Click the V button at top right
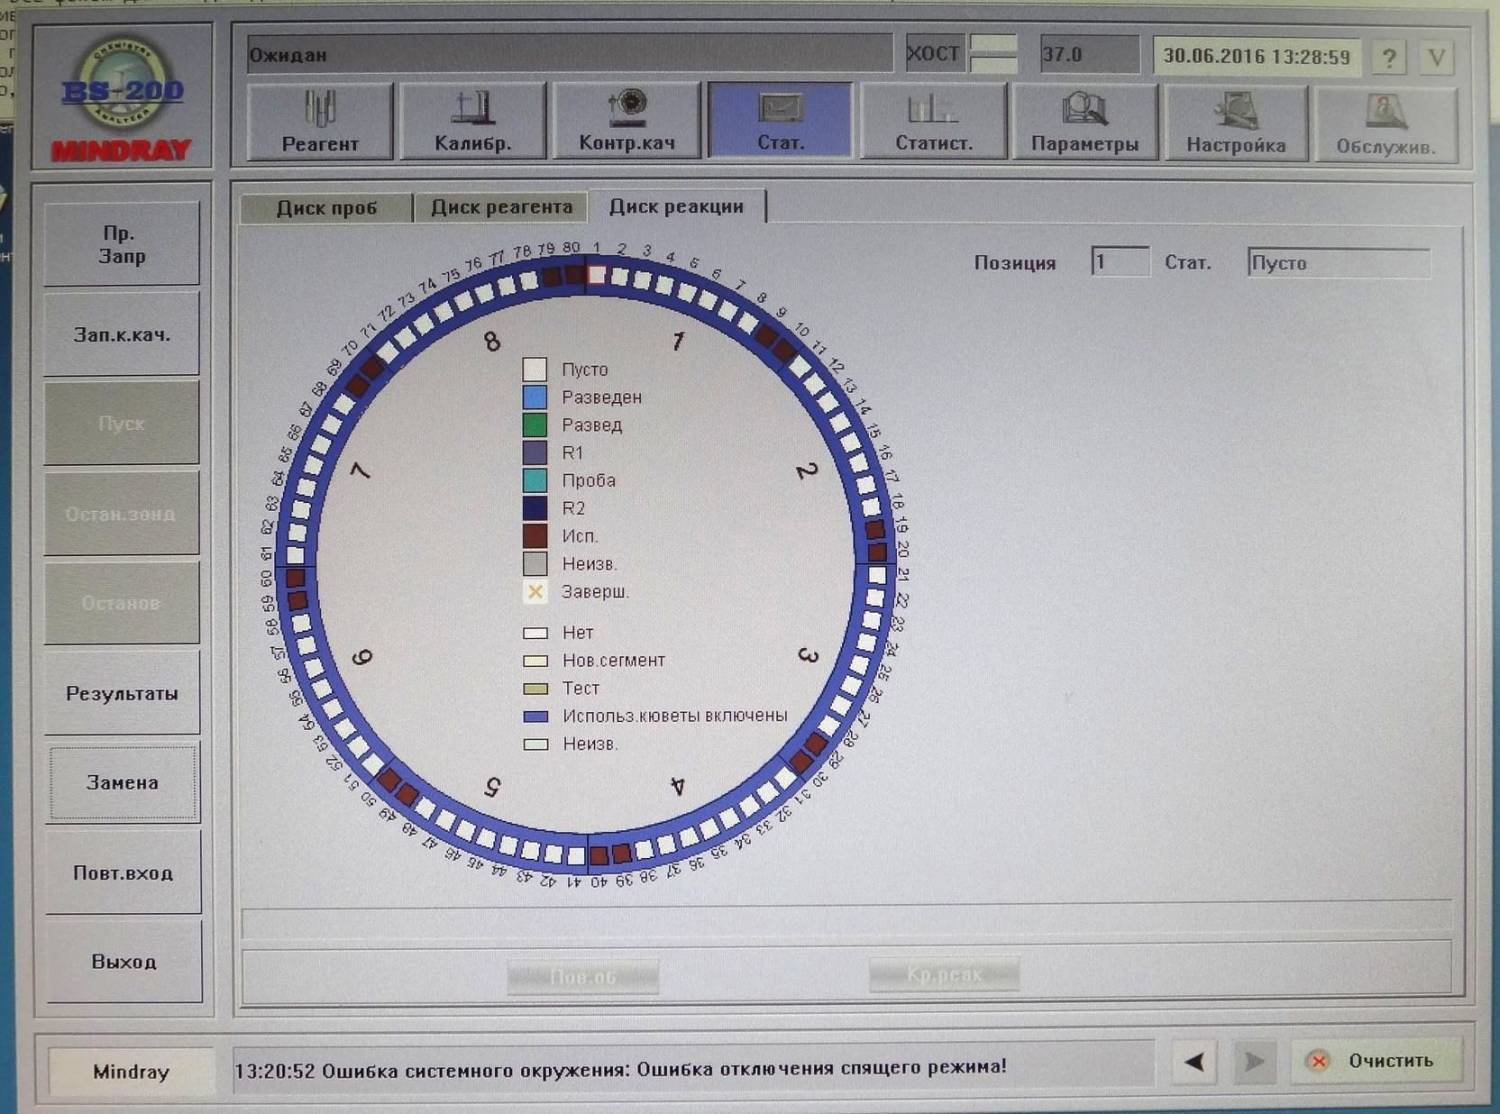Viewport: 1500px width, 1114px height. point(1436,58)
